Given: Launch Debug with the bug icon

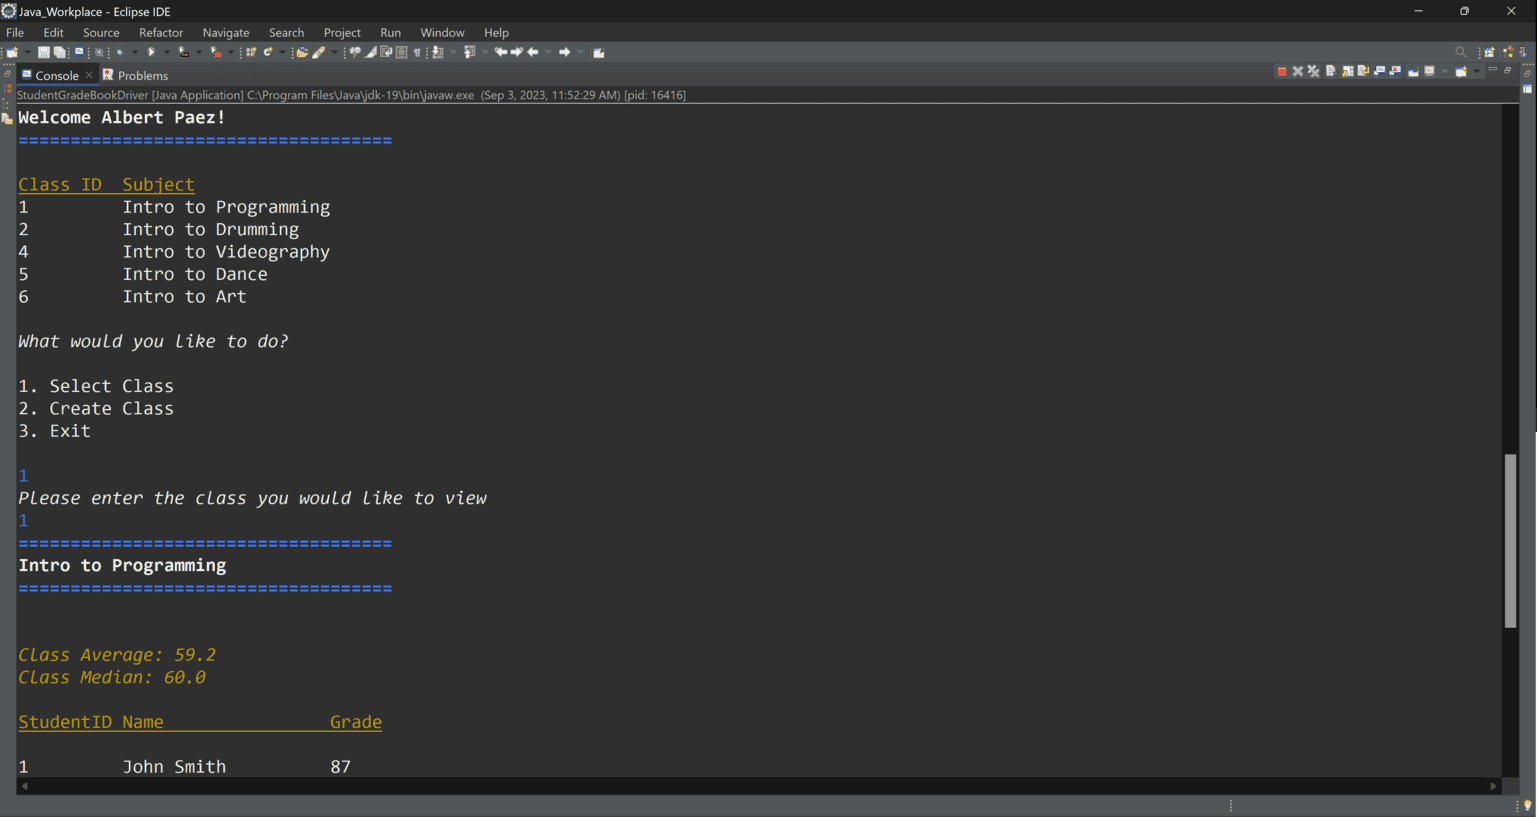Looking at the screenshot, I should [119, 52].
